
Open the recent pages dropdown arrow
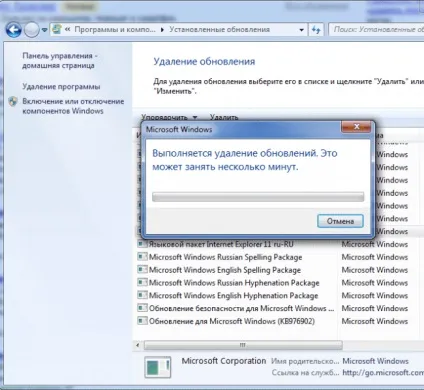[x=44, y=30]
